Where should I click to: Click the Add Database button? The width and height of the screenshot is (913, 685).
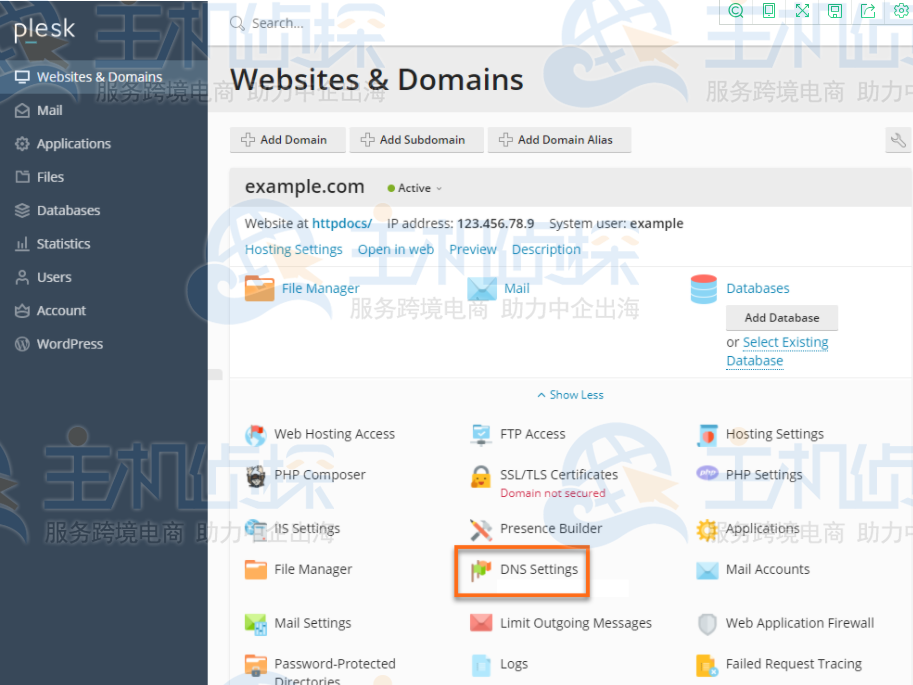pyautogui.click(x=782, y=317)
